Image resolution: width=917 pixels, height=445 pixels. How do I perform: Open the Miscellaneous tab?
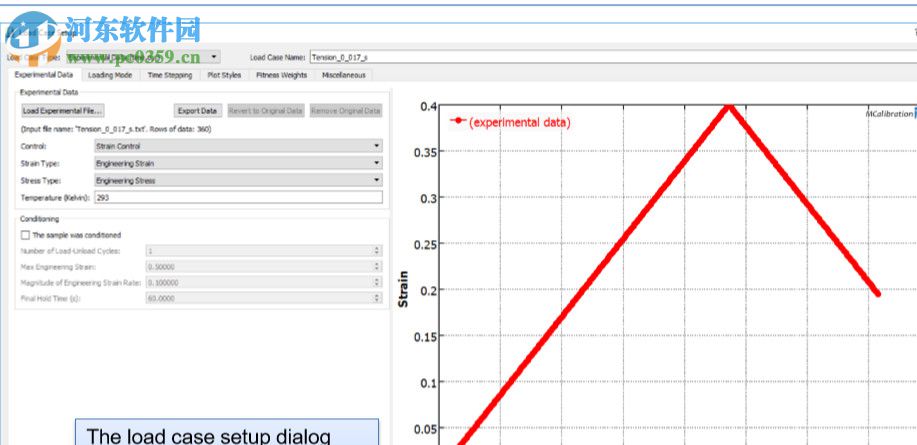point(344,75)
